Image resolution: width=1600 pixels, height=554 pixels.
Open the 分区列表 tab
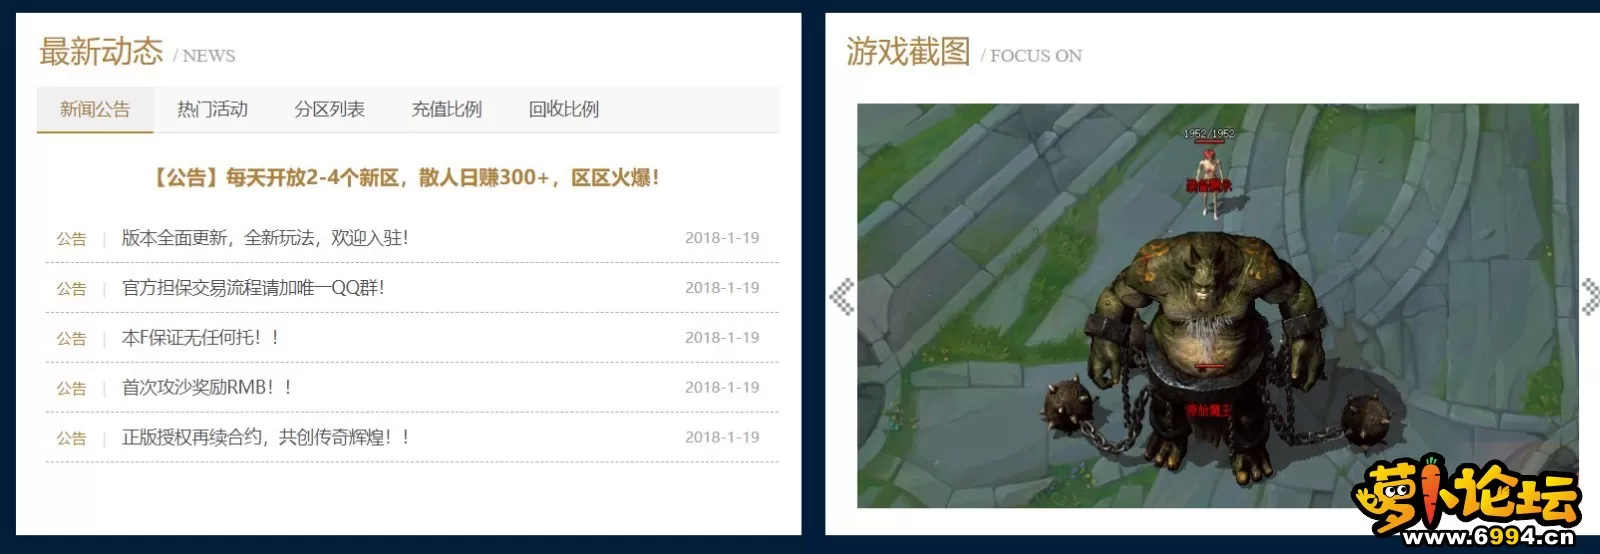click(x=329, y=109)
